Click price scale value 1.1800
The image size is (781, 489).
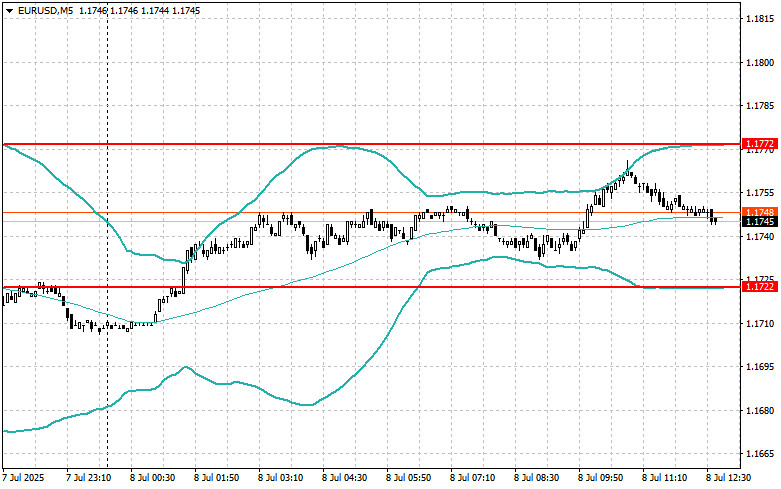(x=760, y=63)
